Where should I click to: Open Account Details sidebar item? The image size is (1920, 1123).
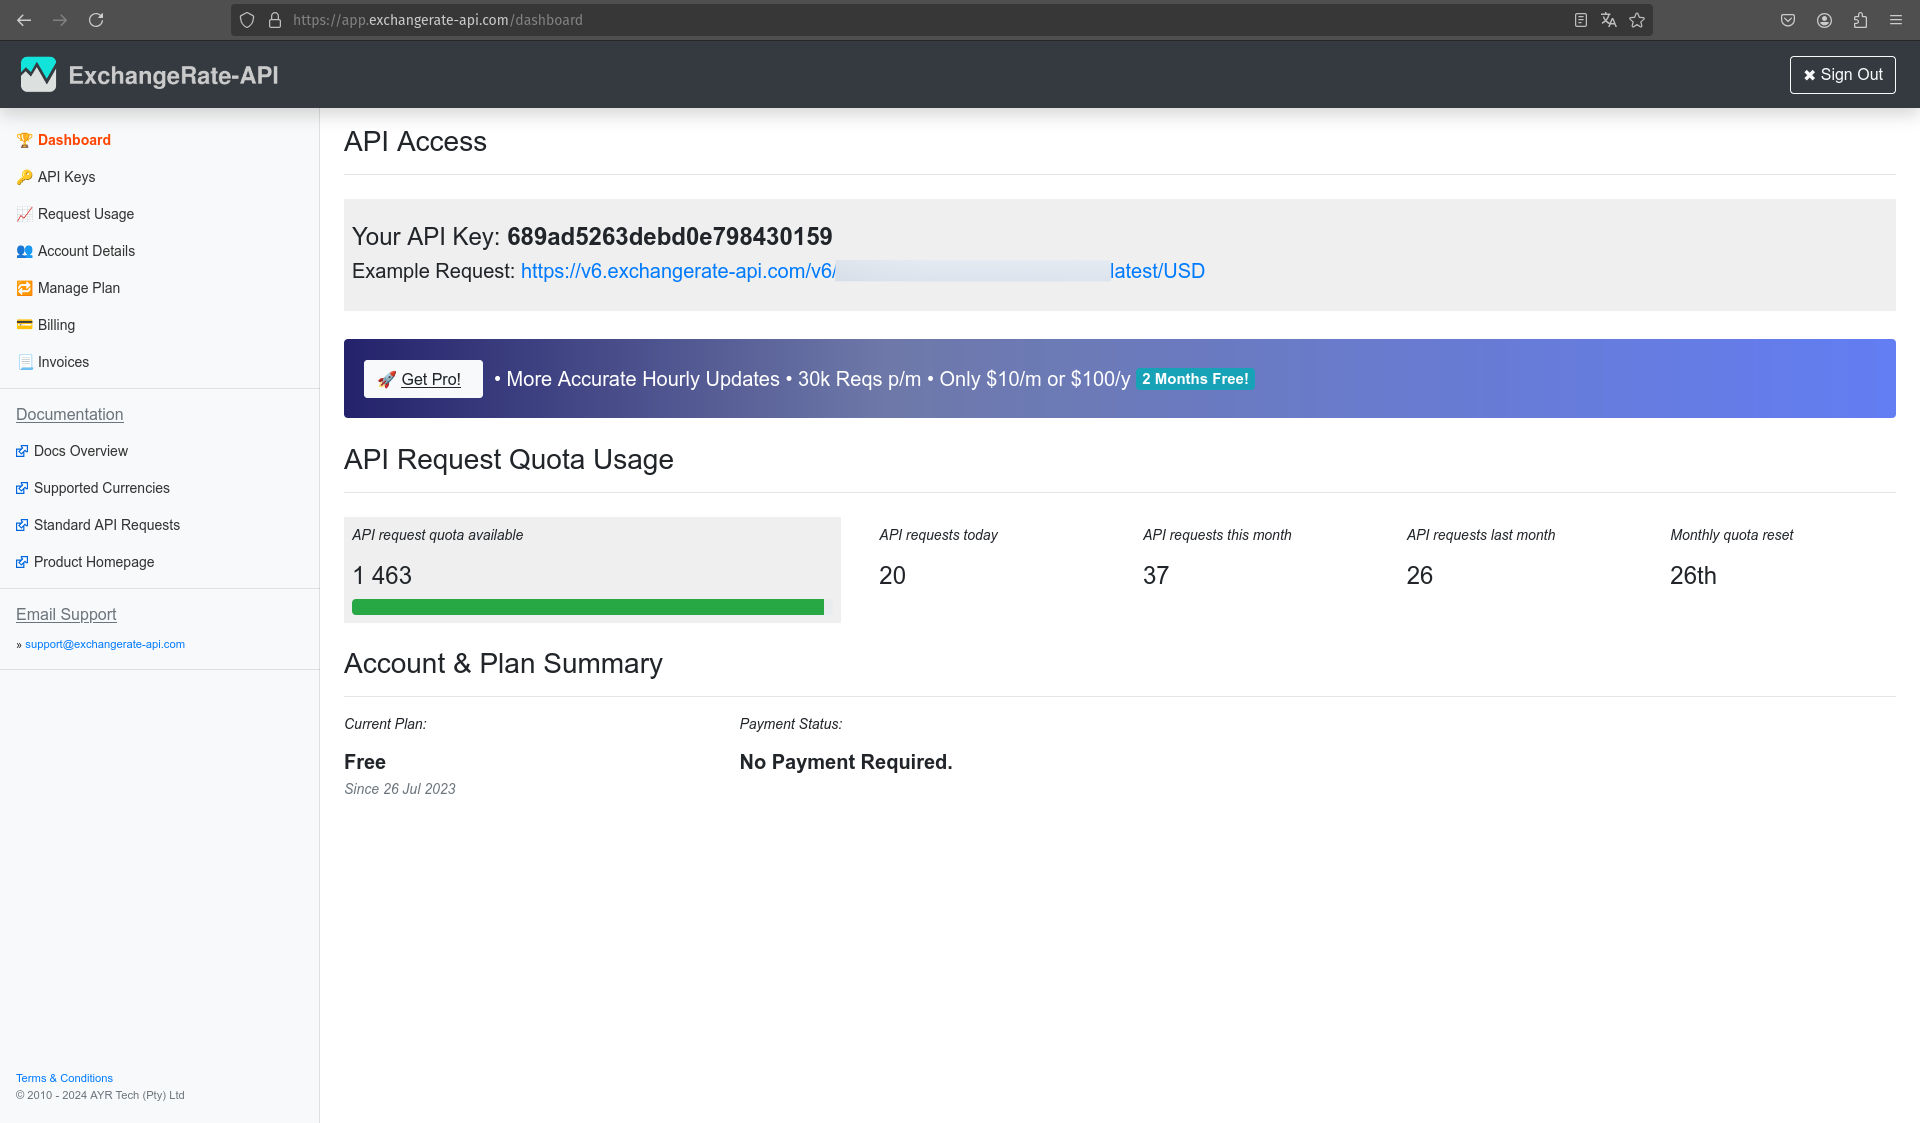click(86, 251)
